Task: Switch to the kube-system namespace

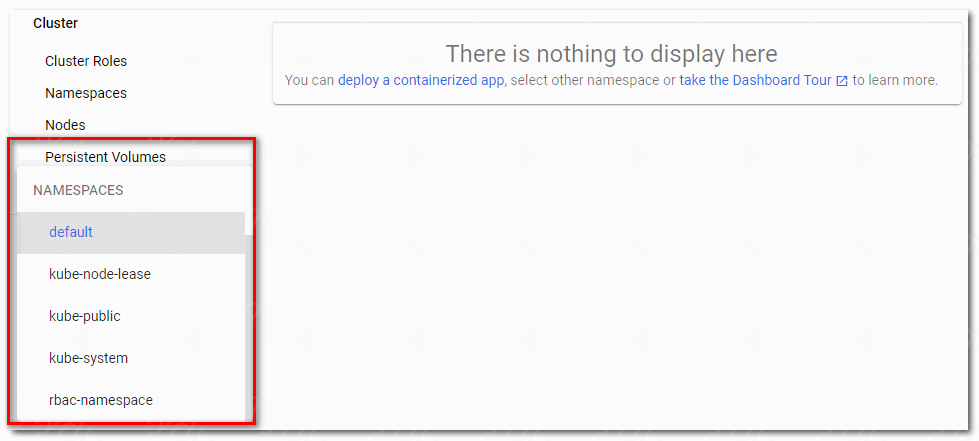Action: click(x=88, y=358)
